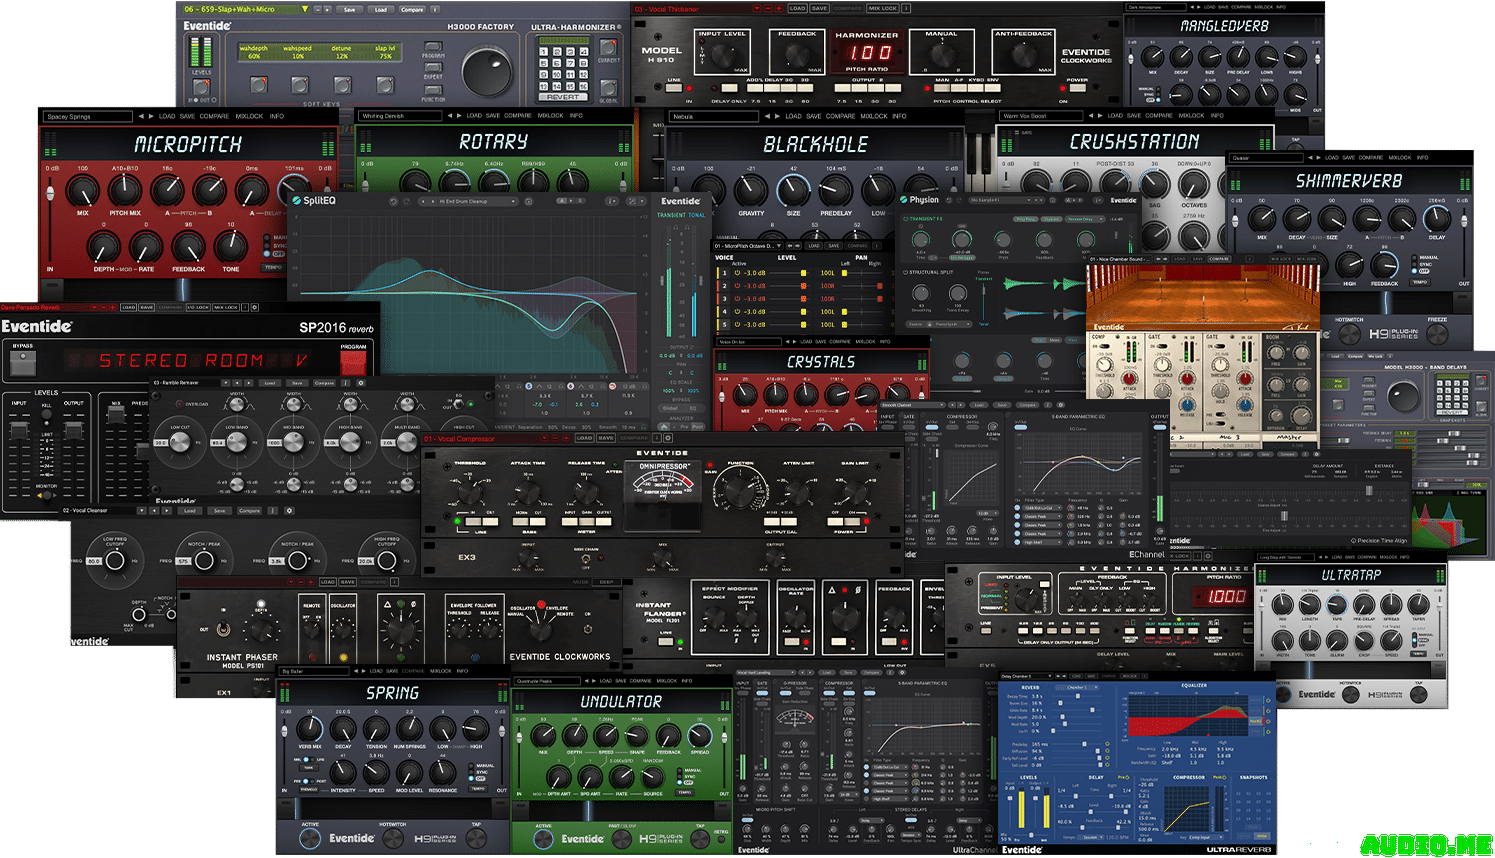
Task: Click INFO in the Rotary top bar
Action: [576, 116]
